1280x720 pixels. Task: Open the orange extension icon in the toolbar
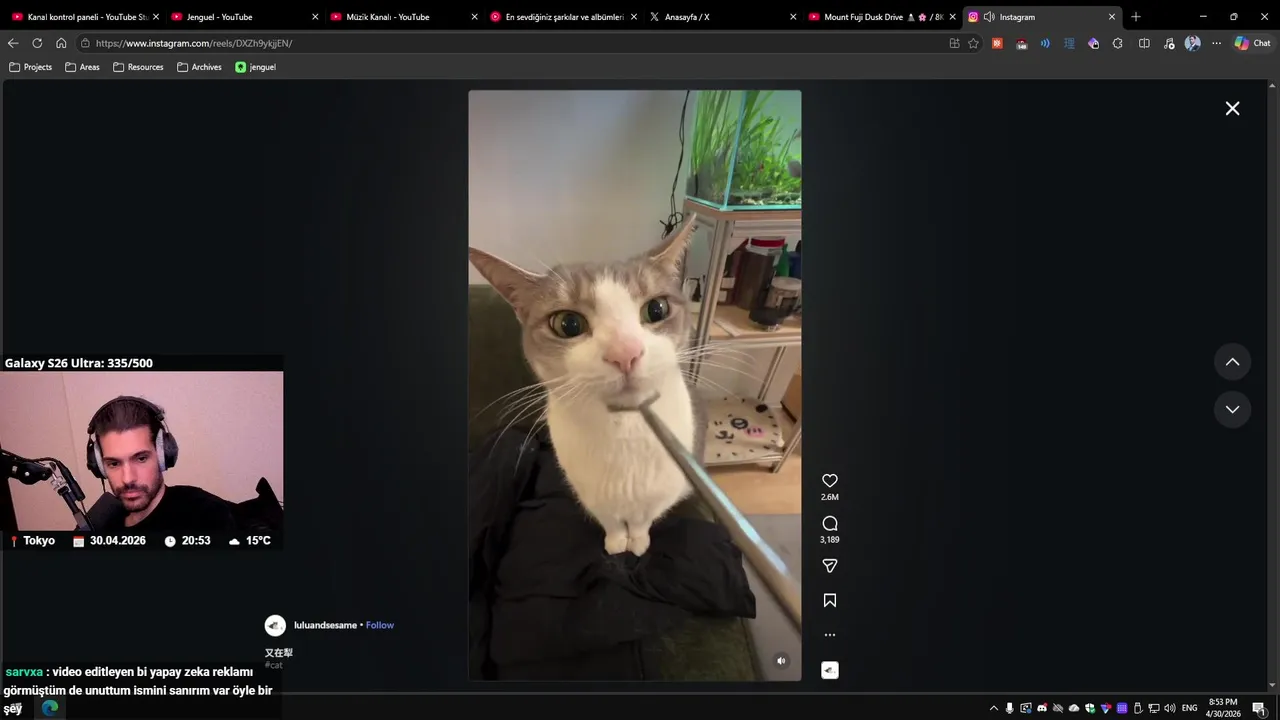tap(997, 43)
